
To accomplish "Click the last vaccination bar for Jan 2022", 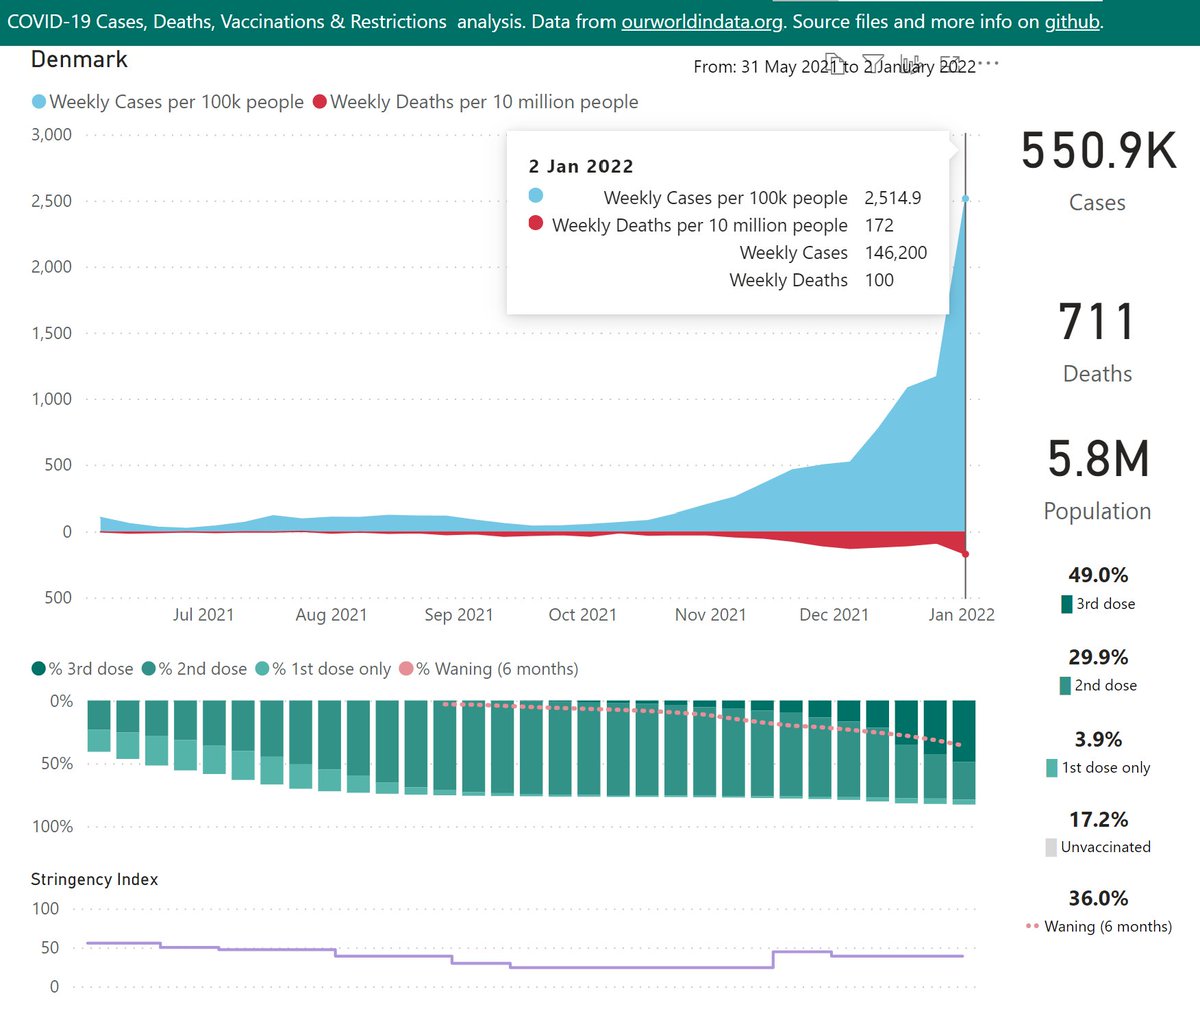I will (964, 752).
